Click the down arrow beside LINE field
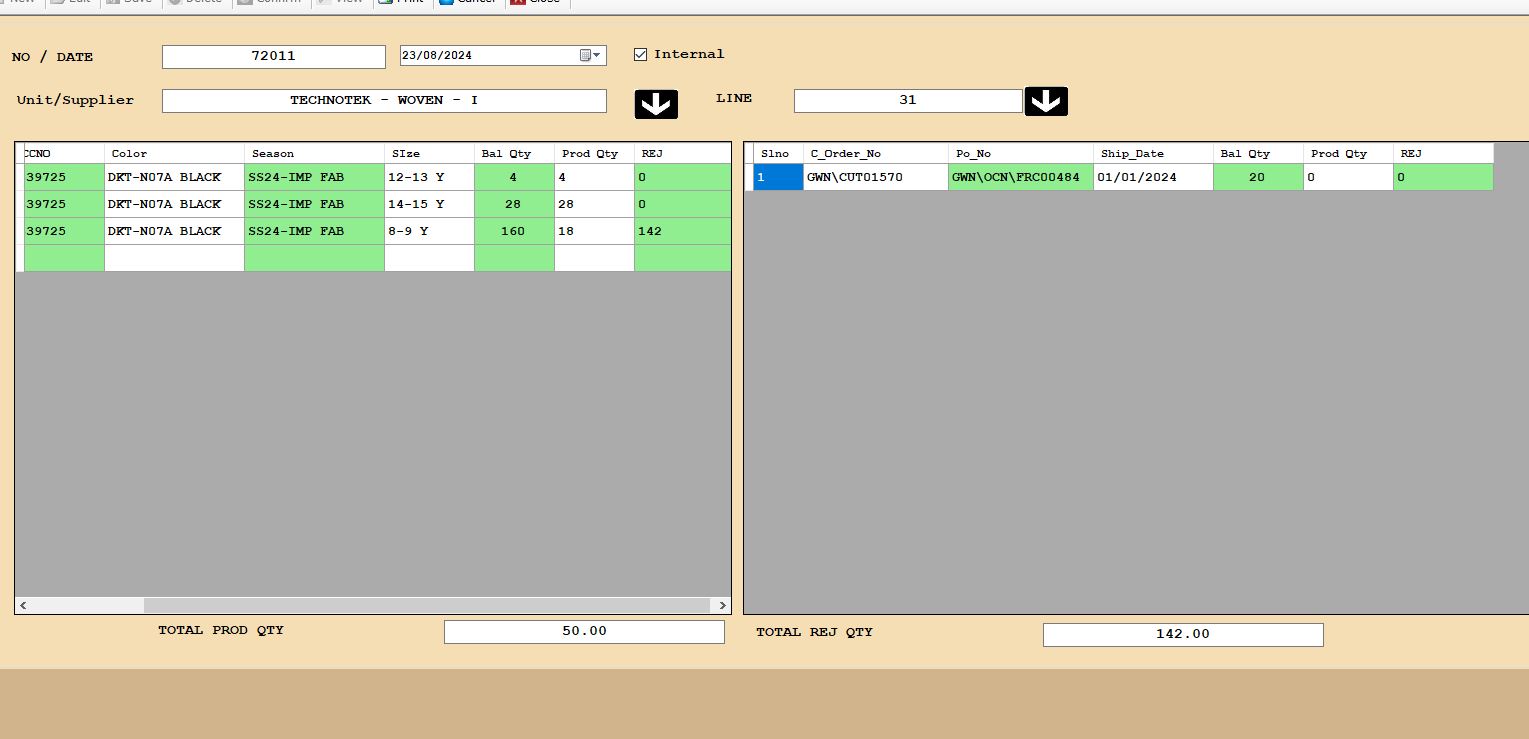Screen dimensions: 1529x739 click(x=1046, y=101)
